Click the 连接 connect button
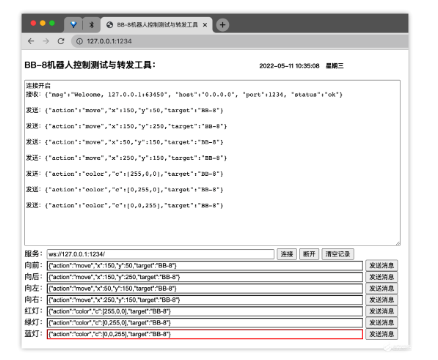The height and width of the screenshot is (360, 438). coord(287,254)
